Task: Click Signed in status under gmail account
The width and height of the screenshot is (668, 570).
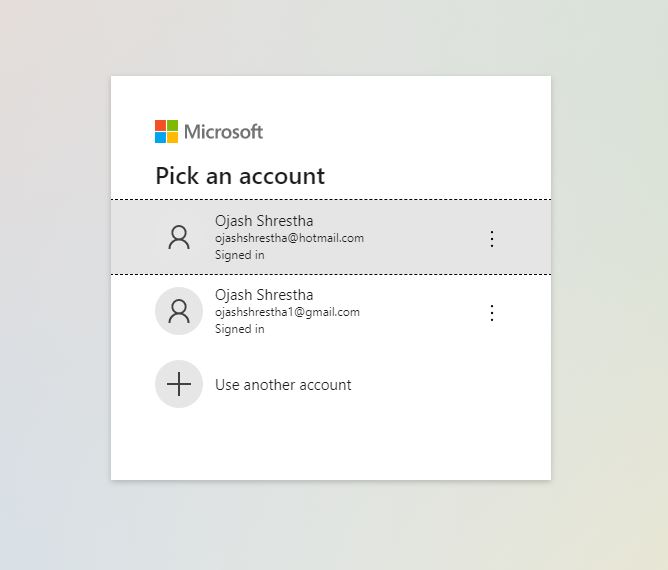Action: pos(240,329)
